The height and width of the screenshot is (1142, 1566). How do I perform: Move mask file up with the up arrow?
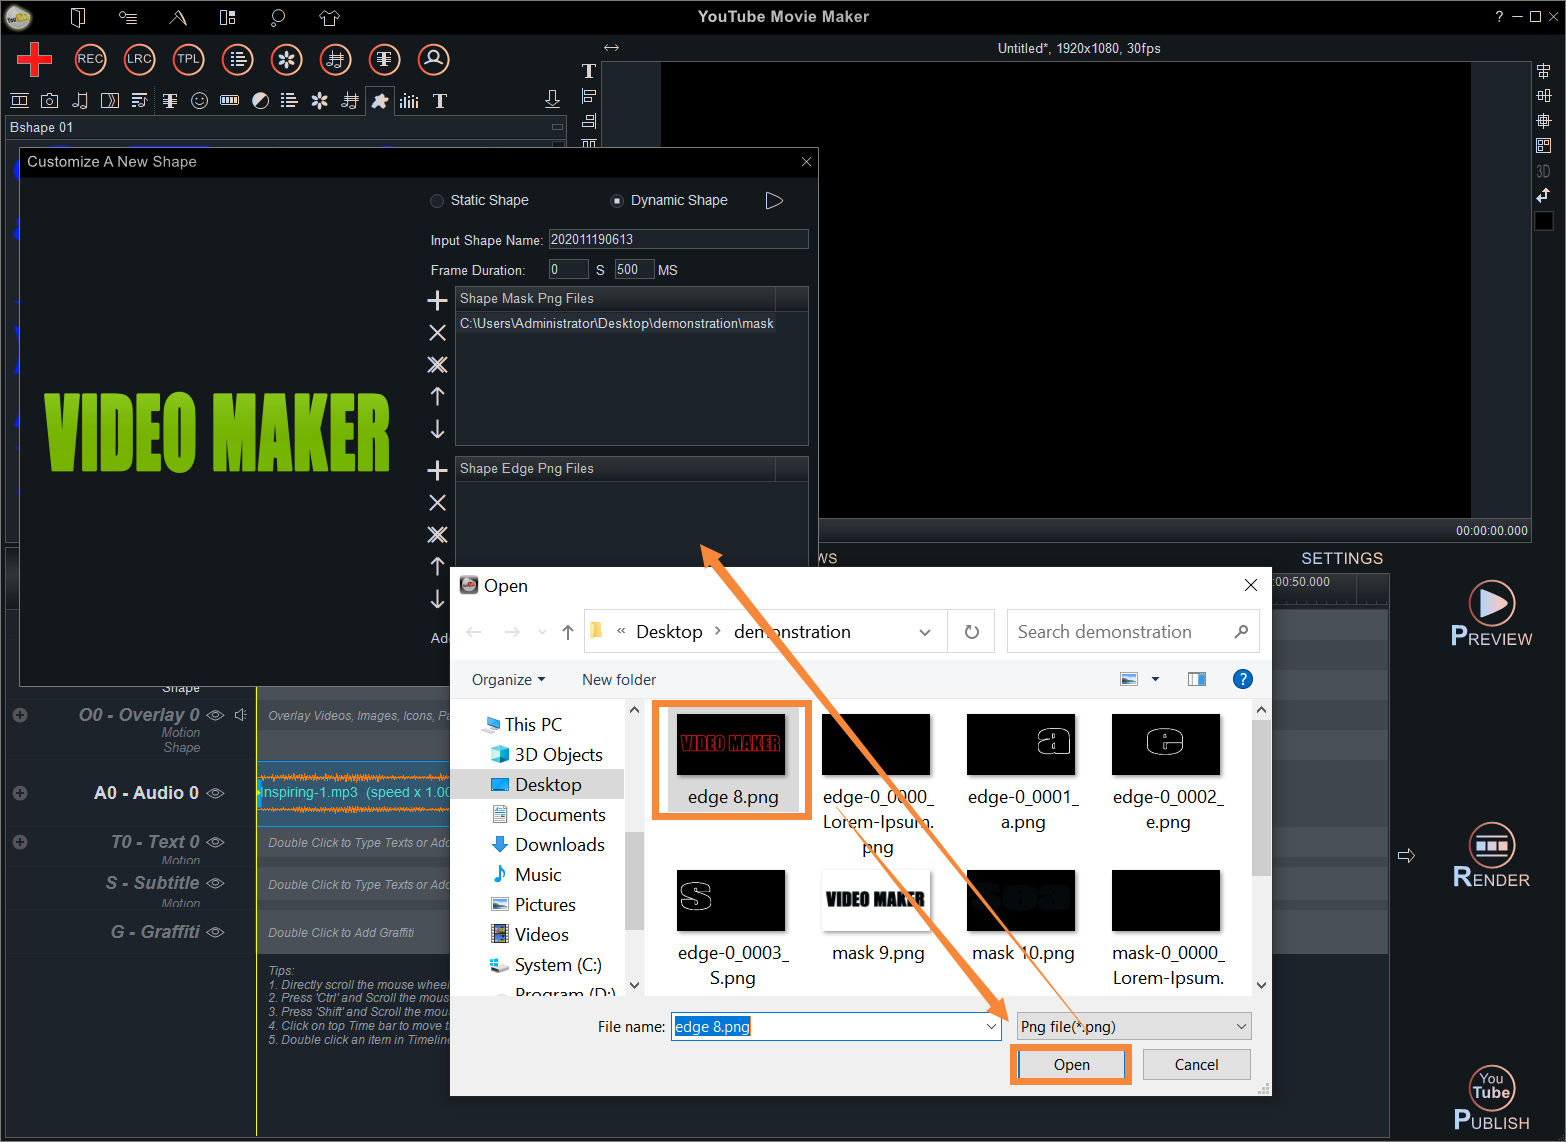point(437,396)
